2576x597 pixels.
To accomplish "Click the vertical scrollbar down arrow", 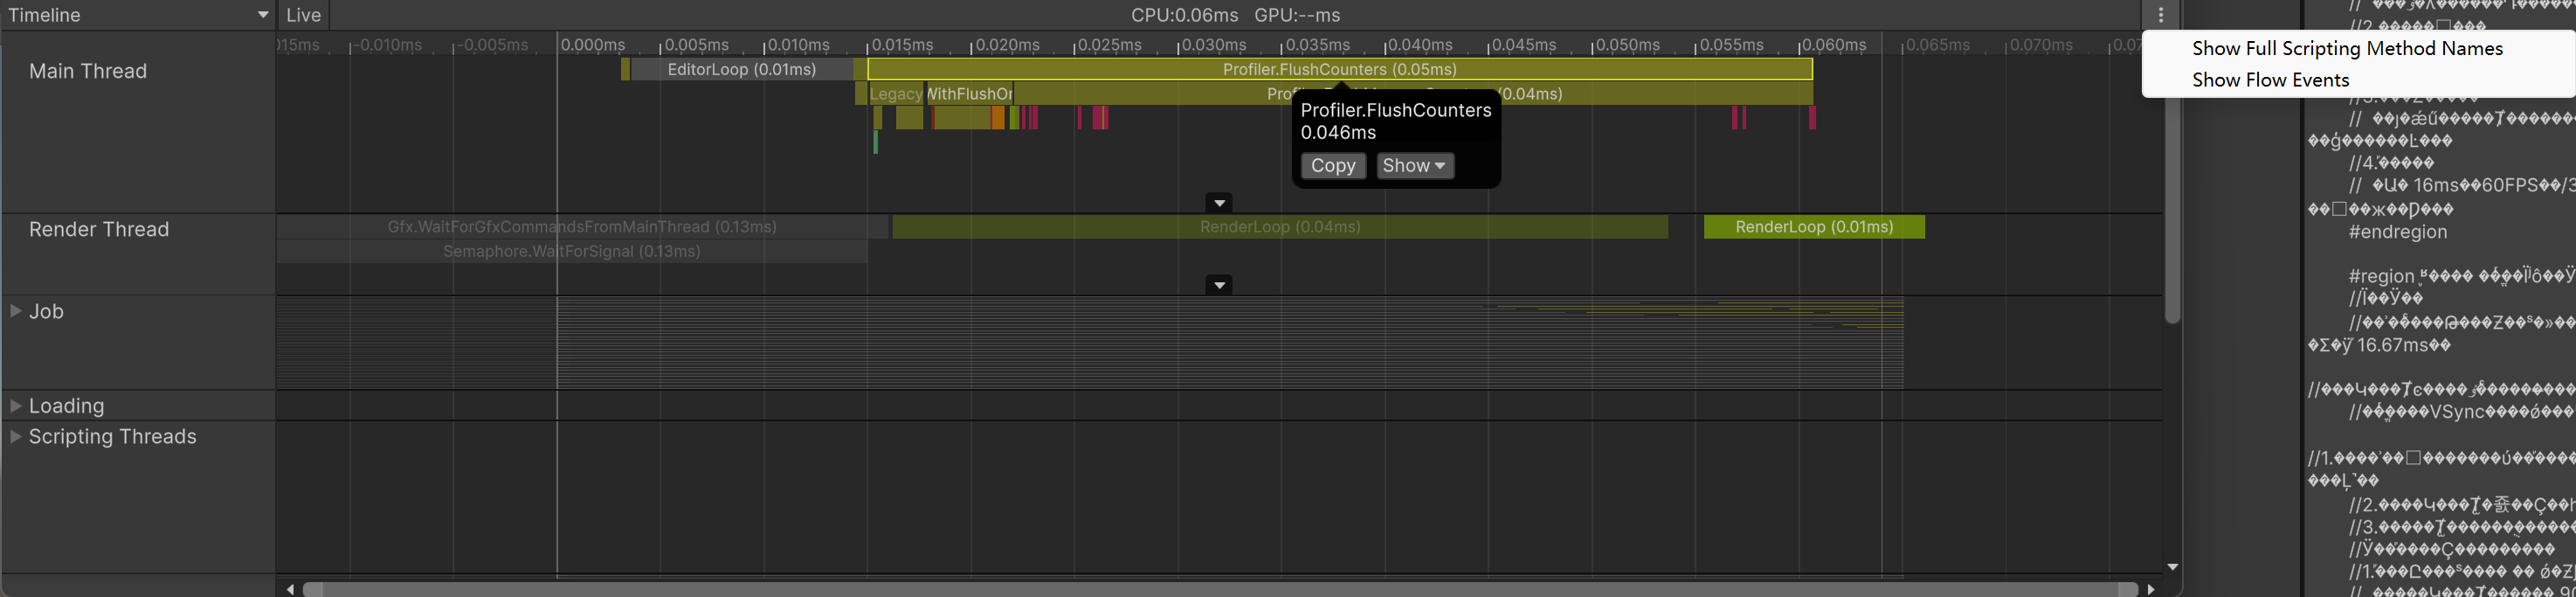I will click(x=2172, y=567).
